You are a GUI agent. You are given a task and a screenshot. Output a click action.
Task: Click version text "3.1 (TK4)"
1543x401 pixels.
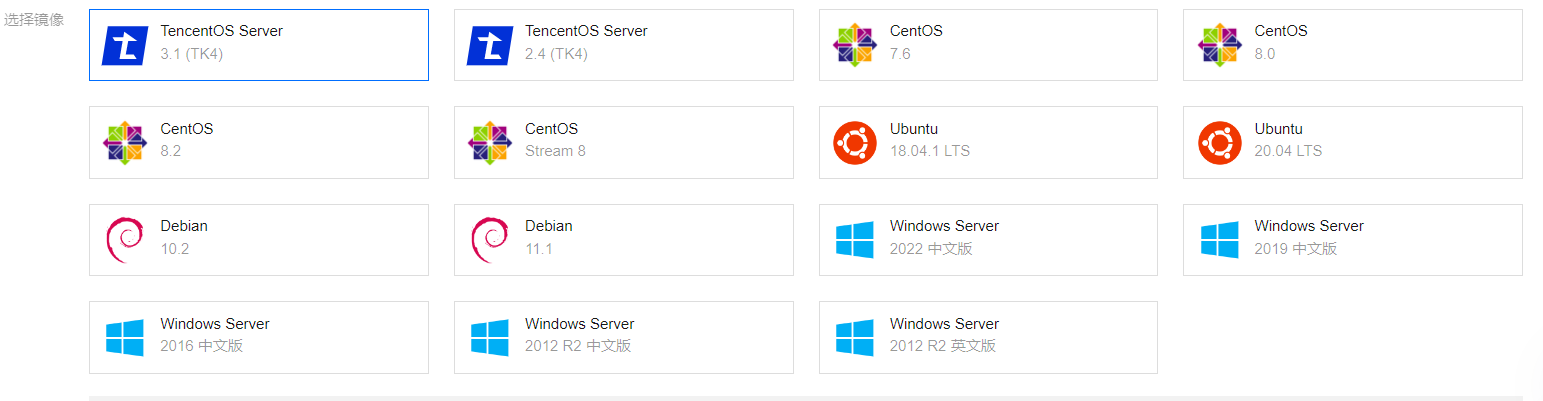point(192,54)
